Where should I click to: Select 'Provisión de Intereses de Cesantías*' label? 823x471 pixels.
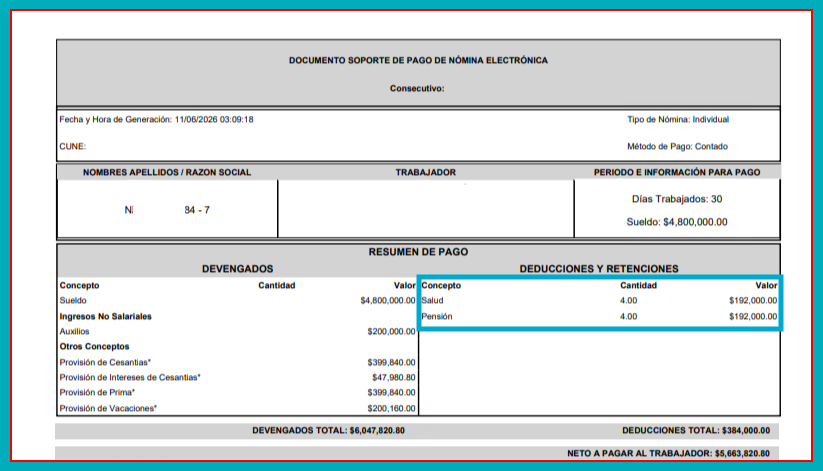pyautogui.click(x=130, y=377)
